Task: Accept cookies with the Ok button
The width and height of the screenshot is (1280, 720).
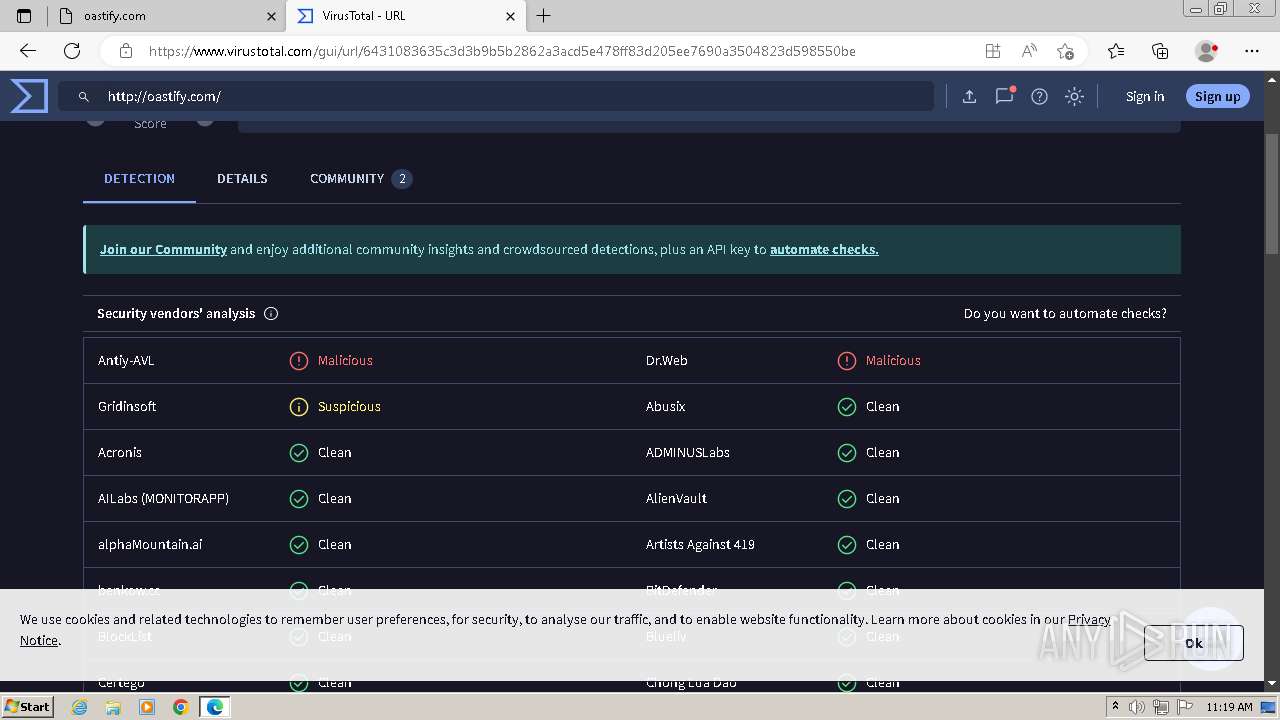Action: (1194, 643)
